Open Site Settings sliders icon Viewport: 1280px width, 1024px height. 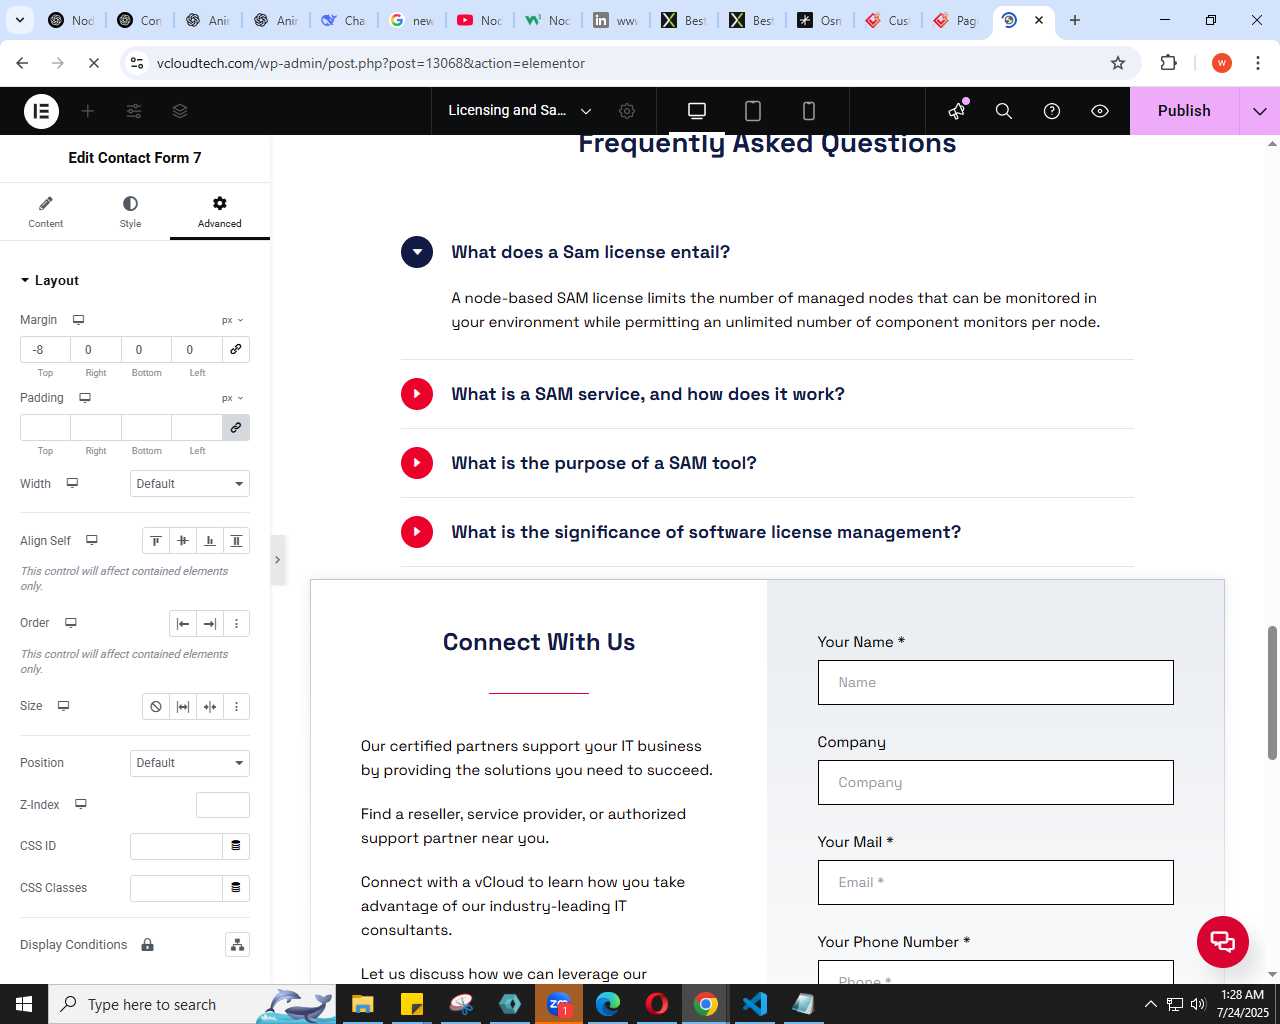(134, 111)
